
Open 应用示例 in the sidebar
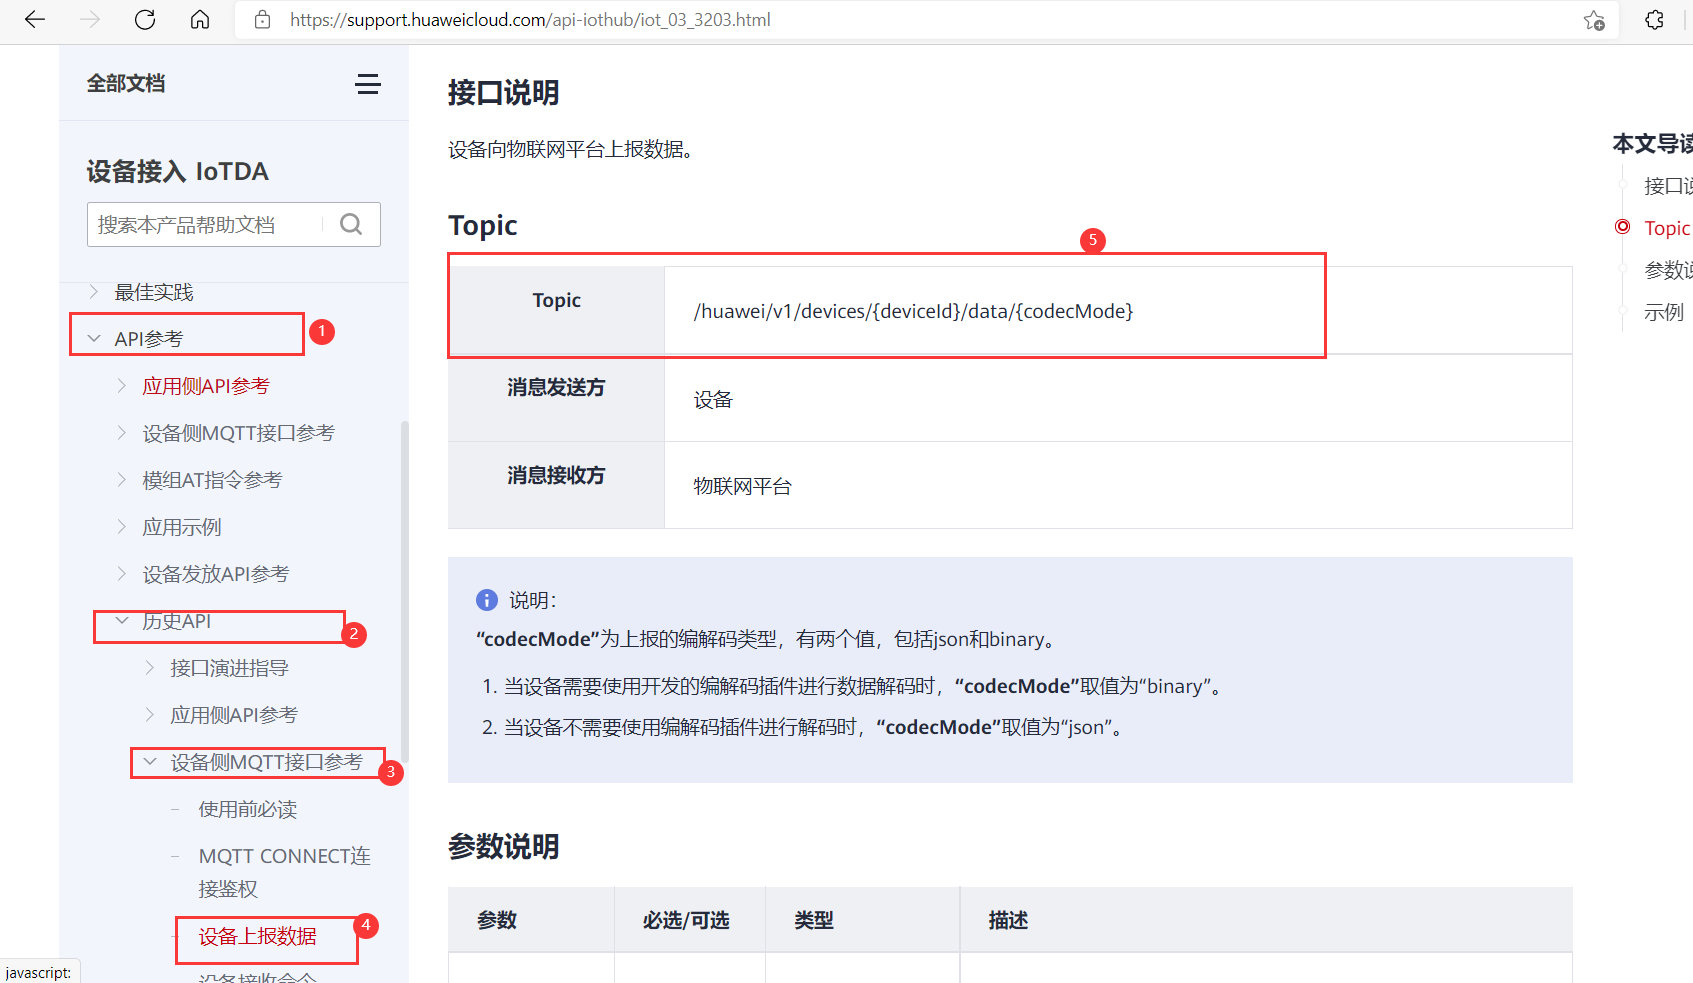click(182, 527)
